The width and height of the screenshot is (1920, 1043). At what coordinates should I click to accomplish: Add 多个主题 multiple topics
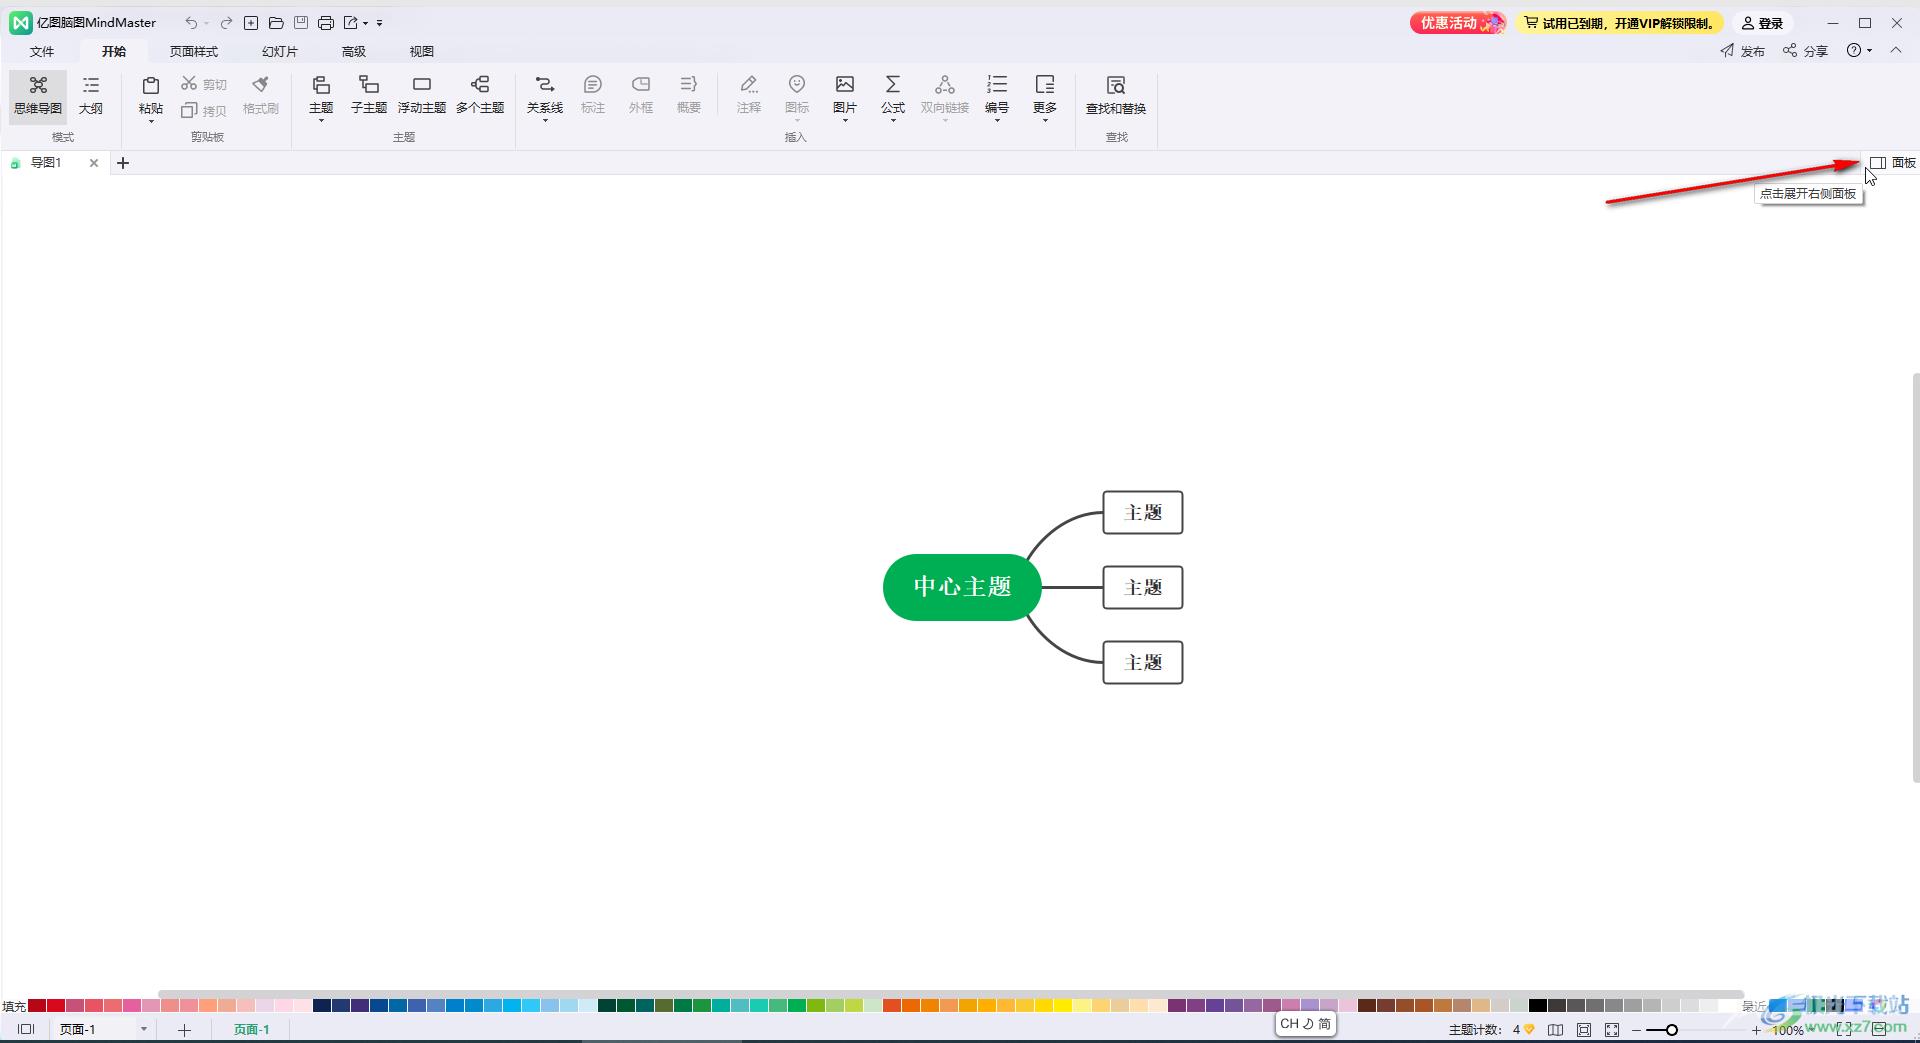pyautogui.click(x=480, y=96)
